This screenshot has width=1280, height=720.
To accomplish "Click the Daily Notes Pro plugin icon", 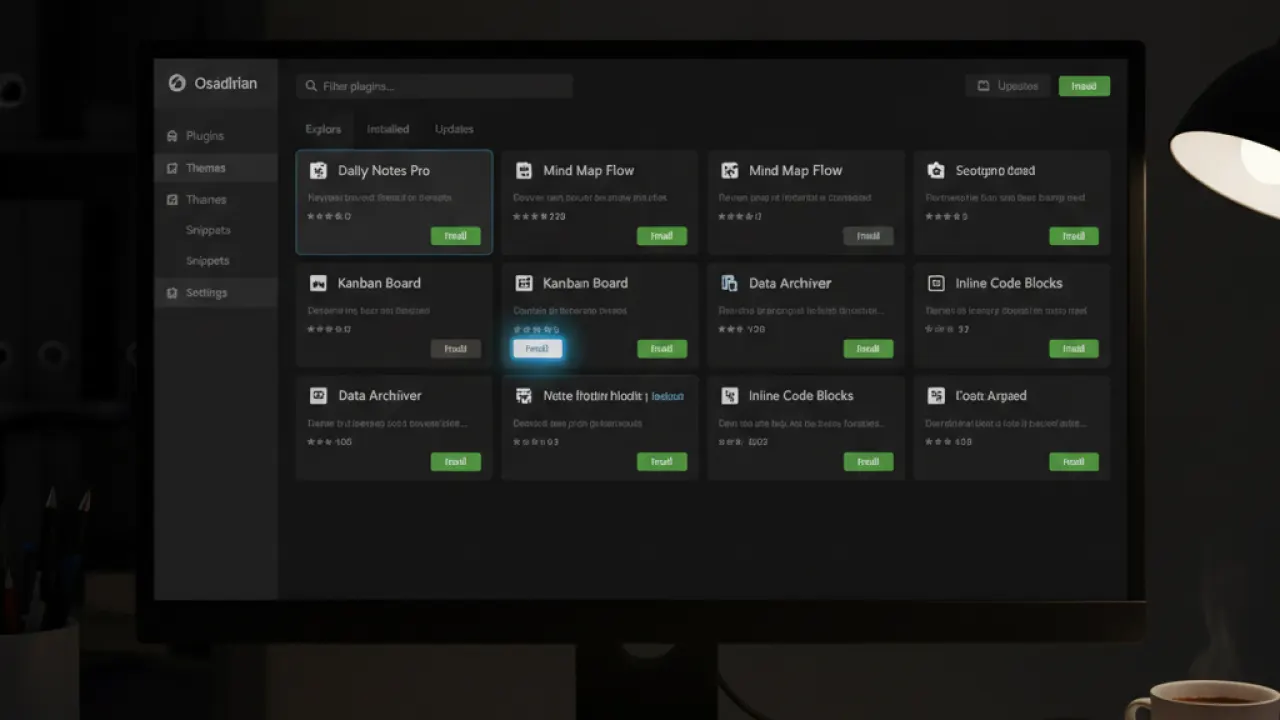I will point(318,170).
